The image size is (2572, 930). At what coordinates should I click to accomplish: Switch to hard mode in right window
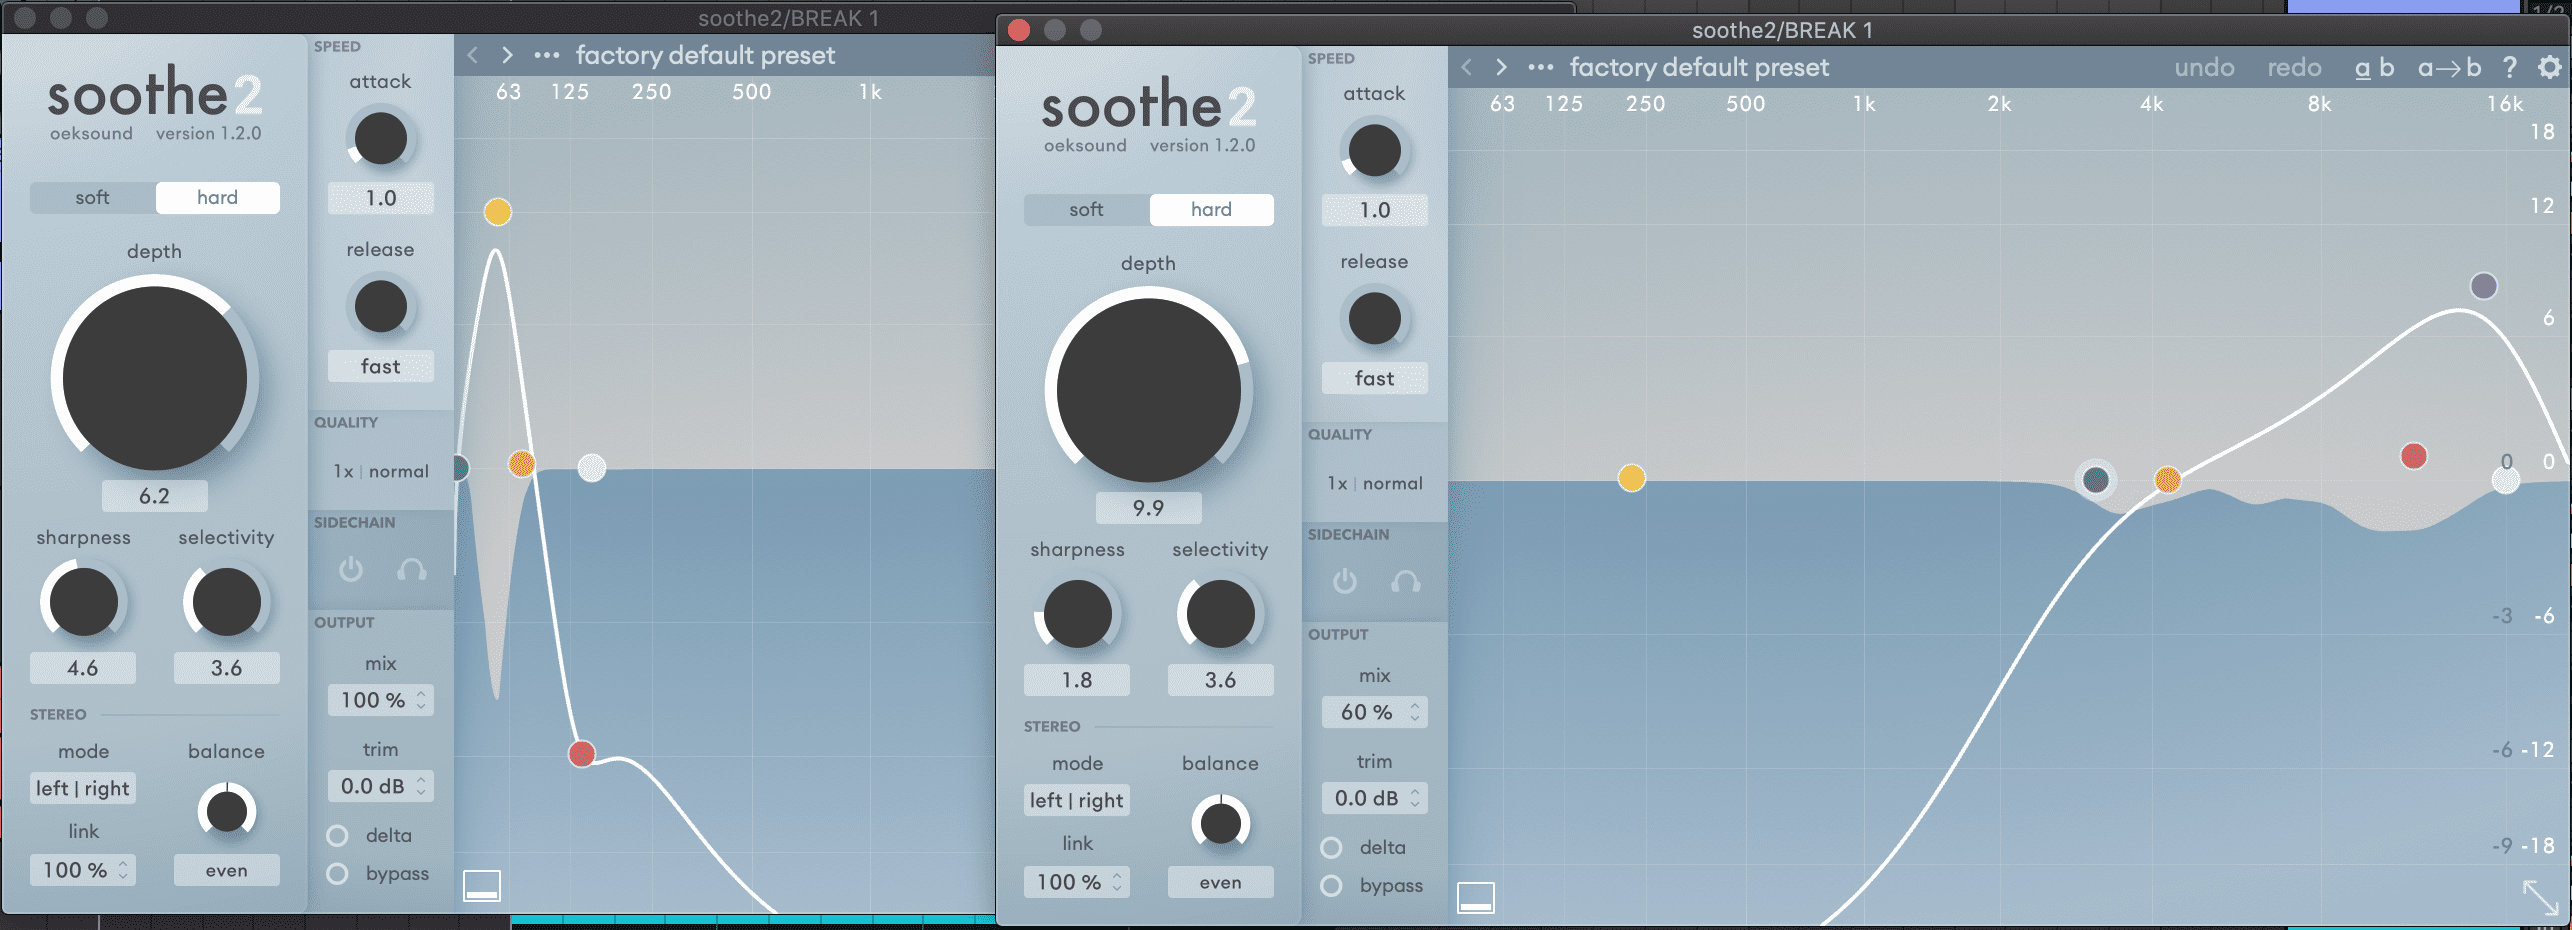(x=1211, y=210)
